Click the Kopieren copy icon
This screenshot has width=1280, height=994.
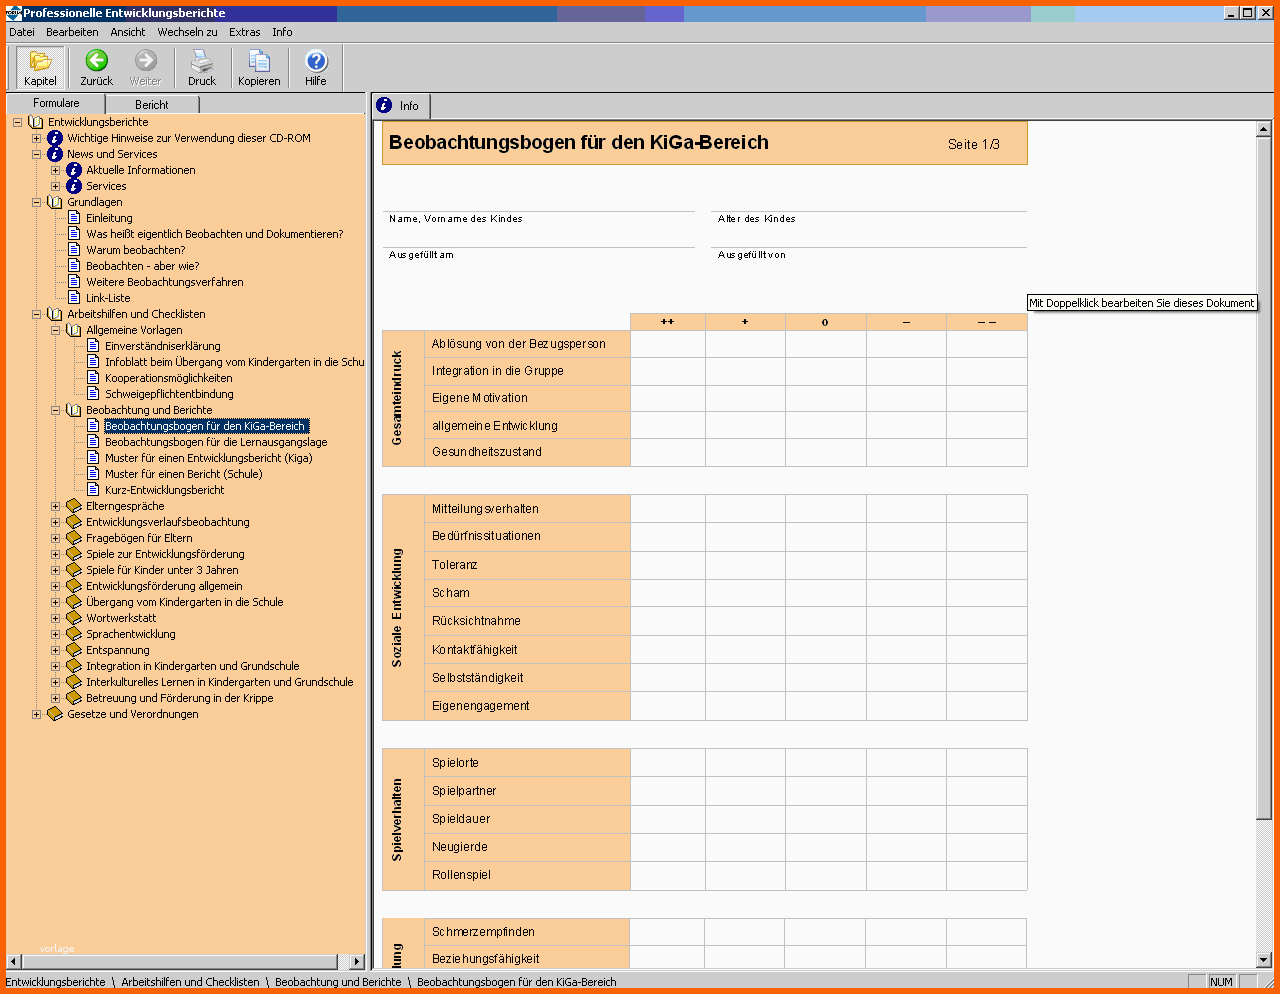pos(259,61)
